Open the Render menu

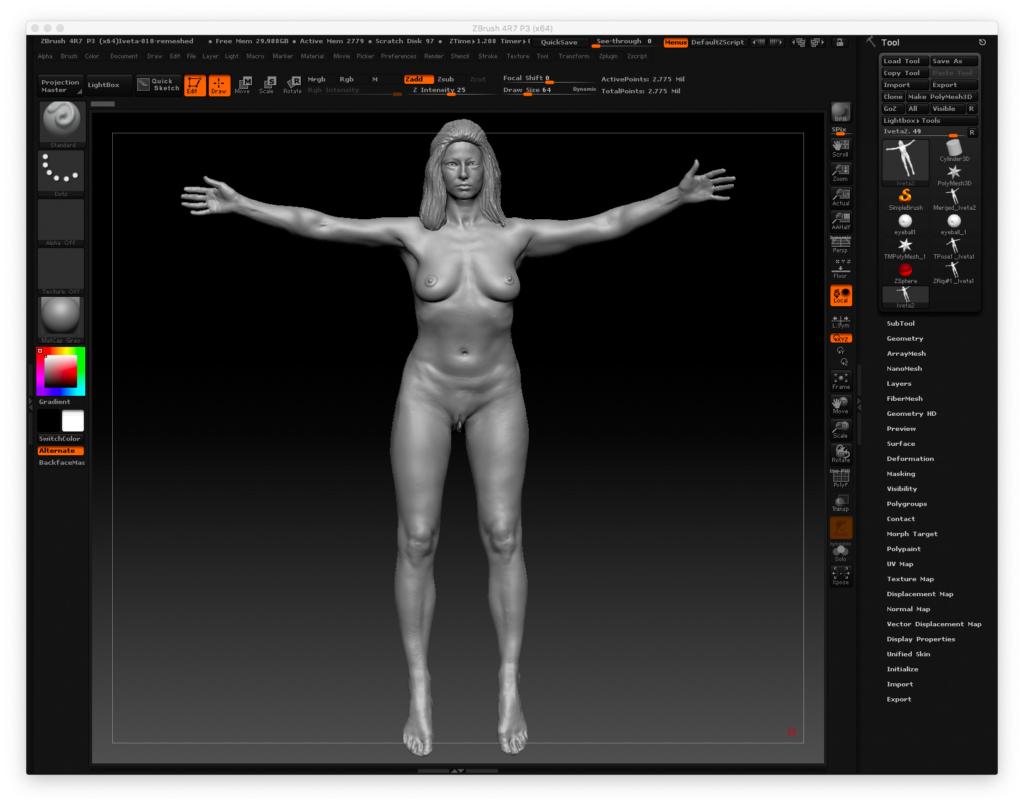(x=433, y=56)
